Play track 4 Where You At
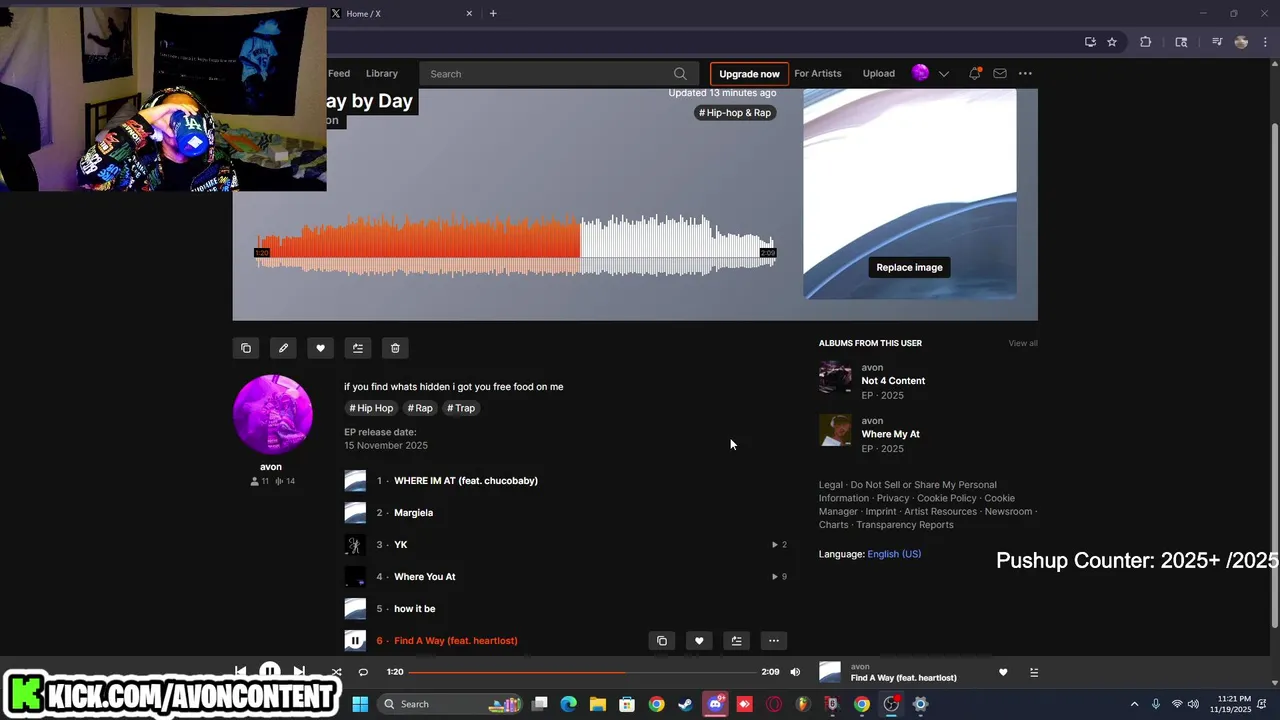 (x=424, y=577)
